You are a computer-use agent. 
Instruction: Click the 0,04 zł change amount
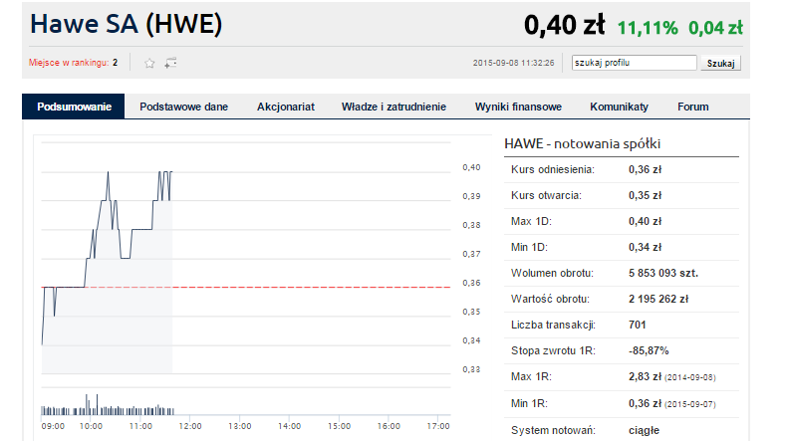(715, 28)
